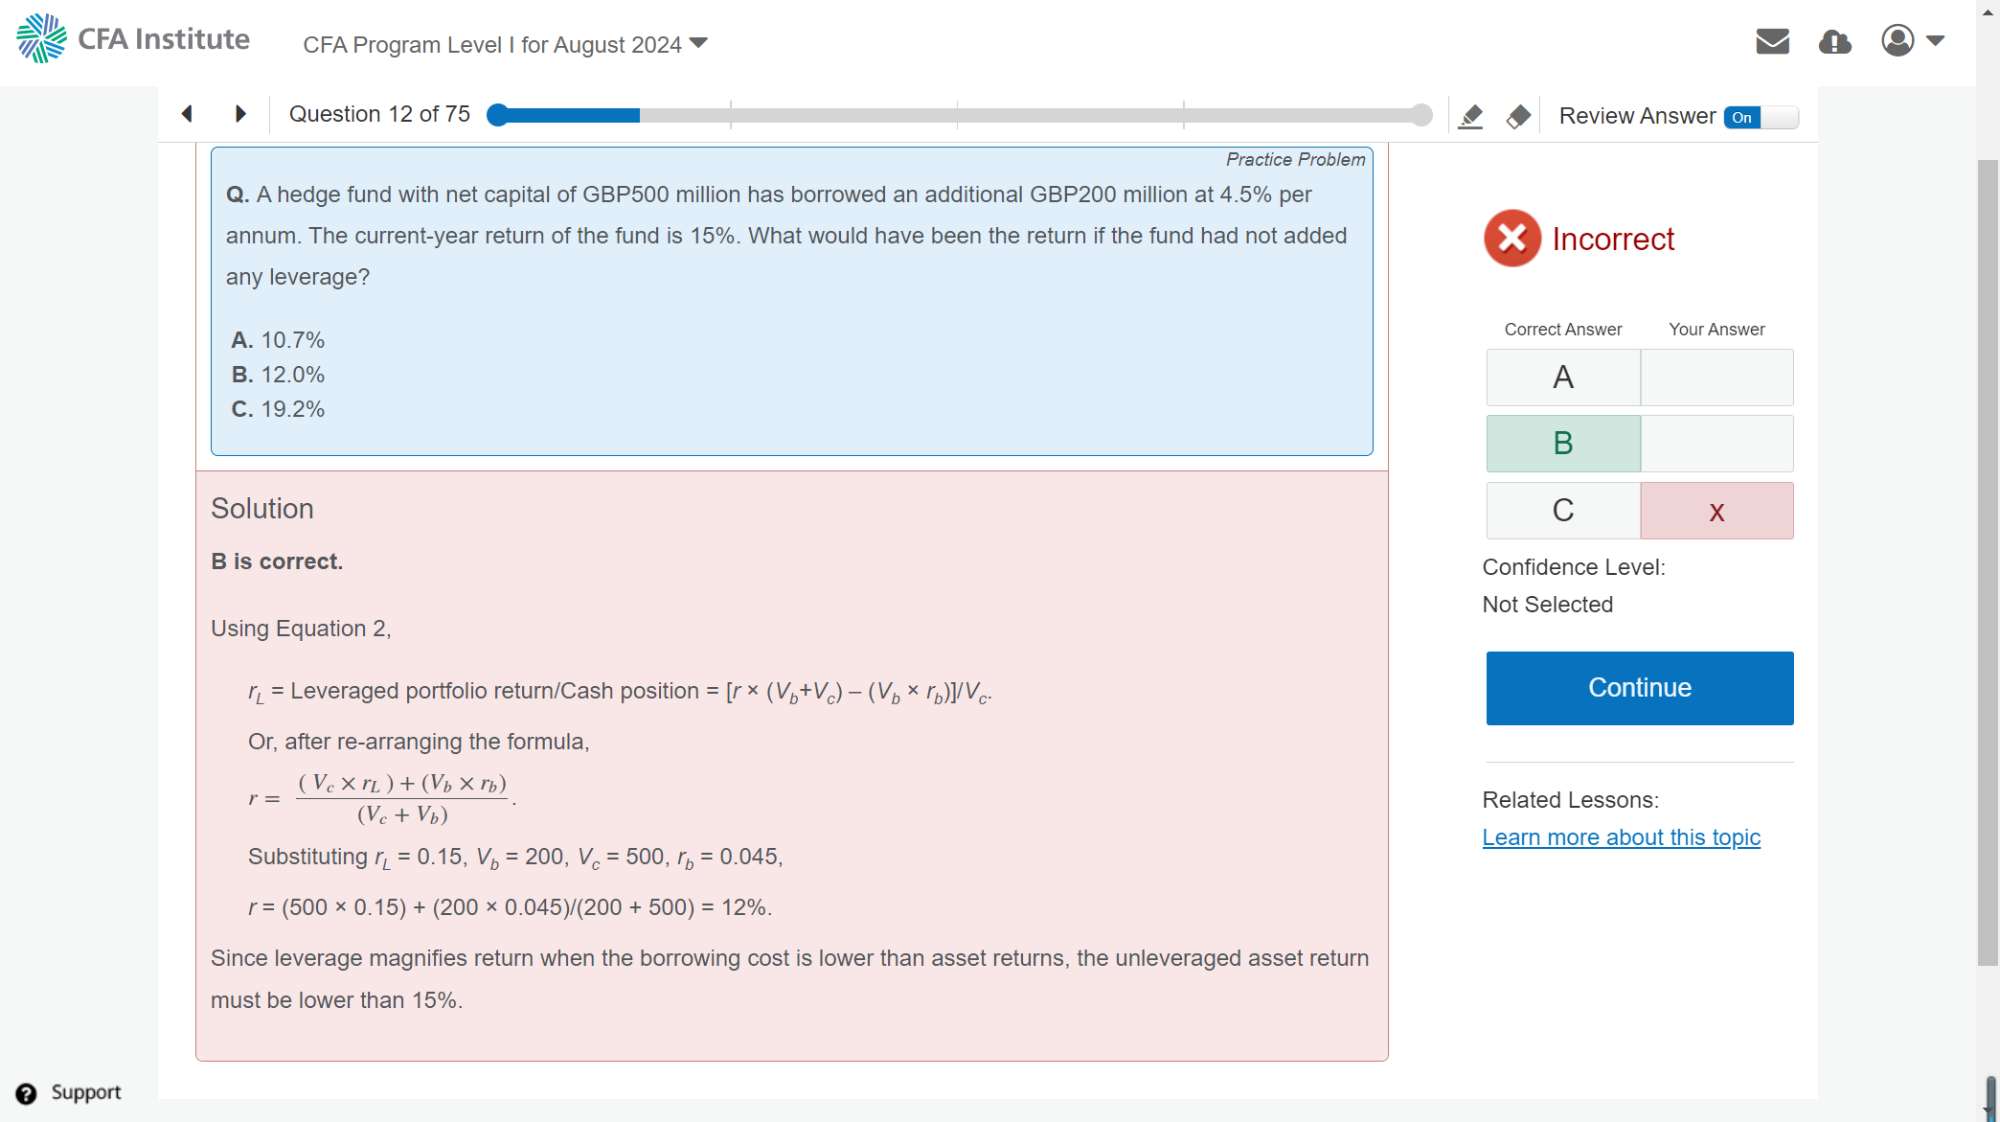Click the question progress slider bar
The height and width of the screenshot is (1122, 2000).
pos(960,115)
